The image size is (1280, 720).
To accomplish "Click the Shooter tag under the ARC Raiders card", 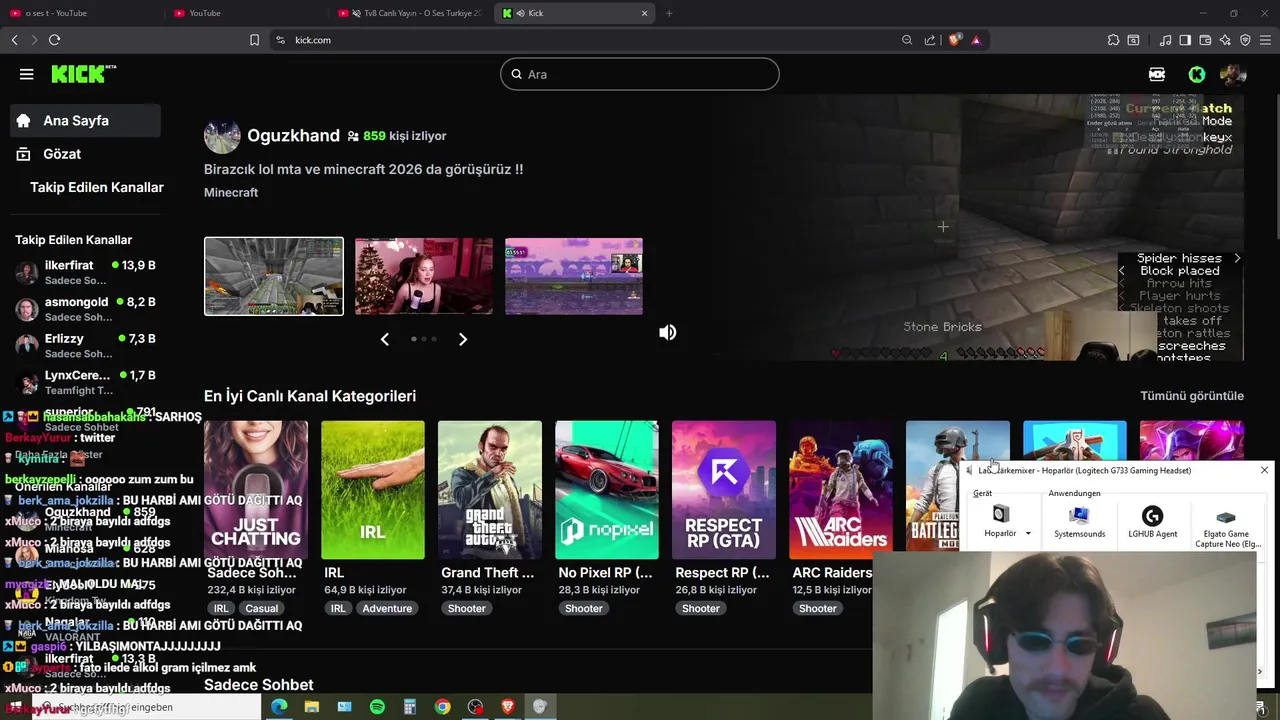I will 818,608.
